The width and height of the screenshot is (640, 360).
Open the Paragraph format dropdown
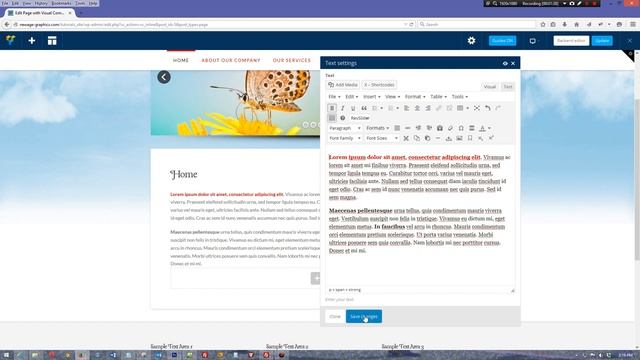point(345,128)
